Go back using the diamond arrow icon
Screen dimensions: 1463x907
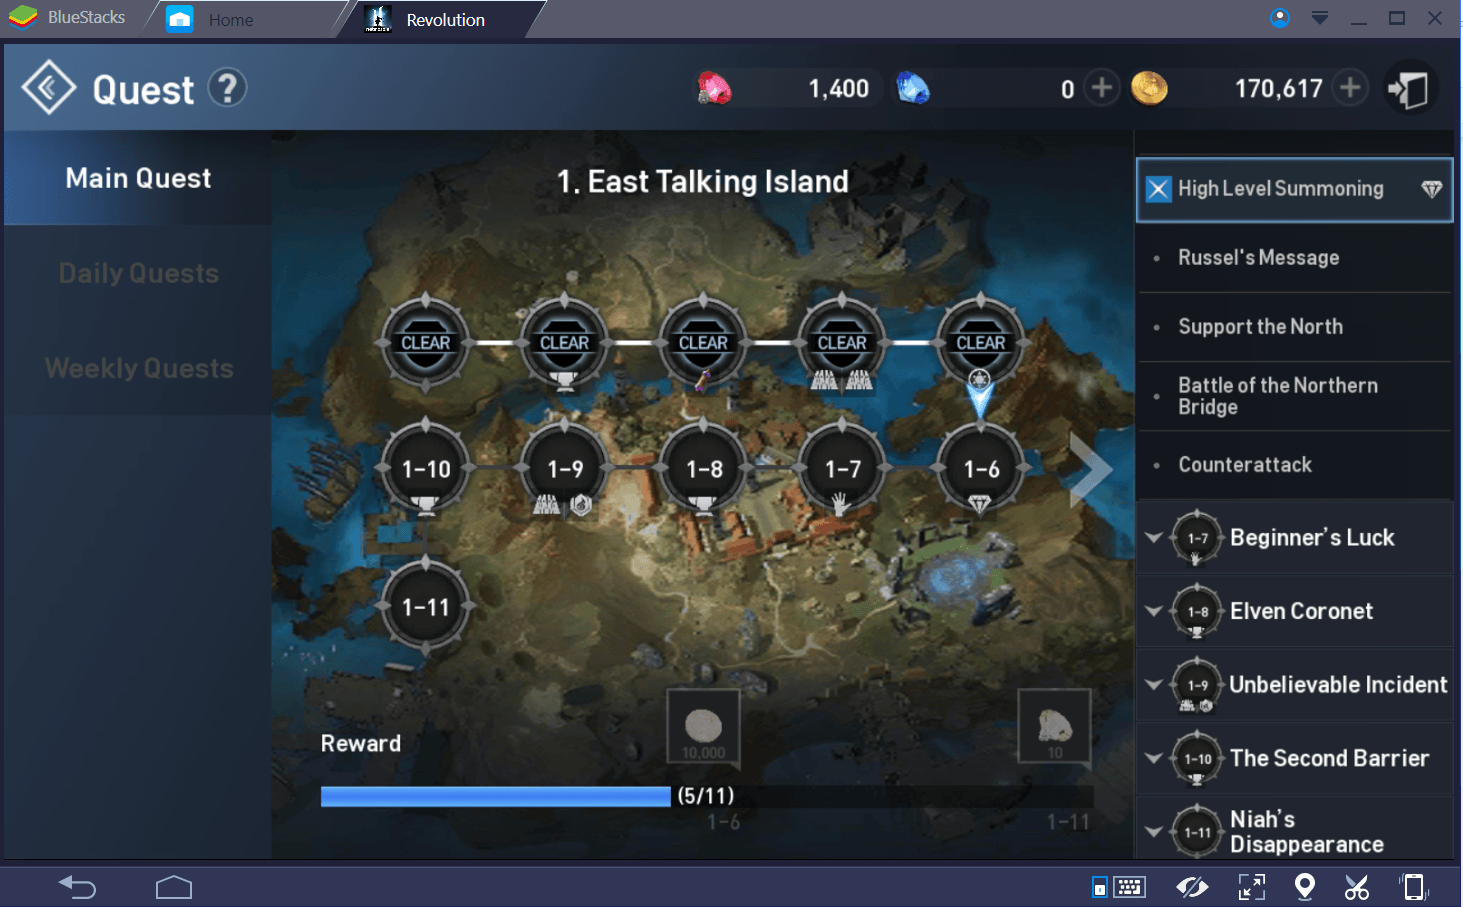pyautogui.click(x=48, y=88)
